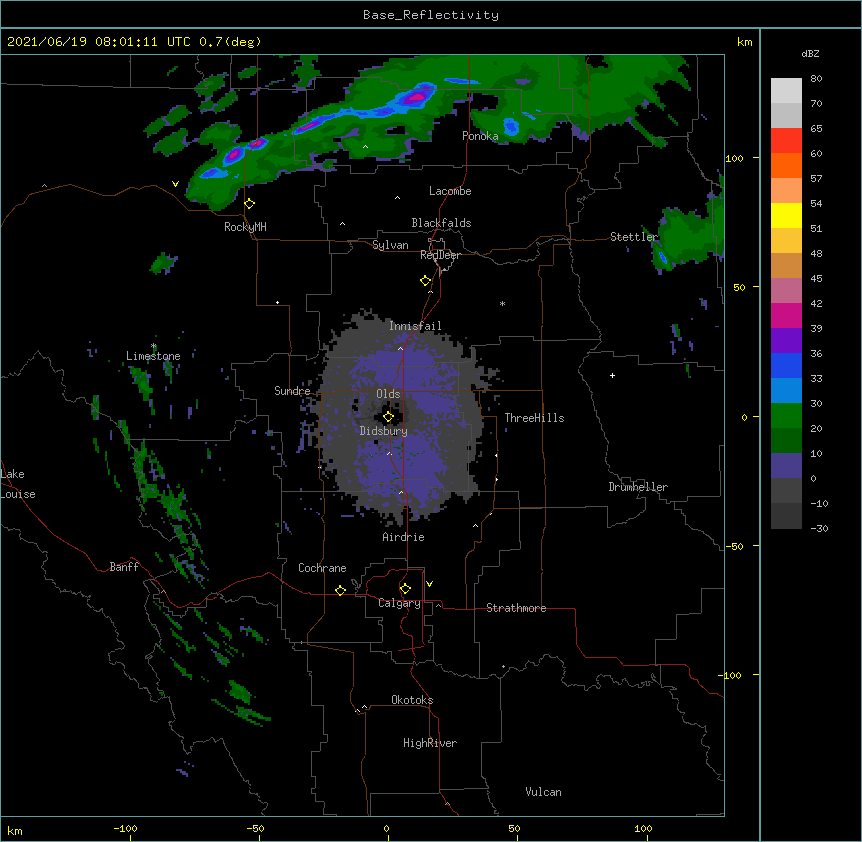Image resolution: width=862 pixels, height=842 pixels.
Task: Click the Sundre town label
Action: point(292,391)
